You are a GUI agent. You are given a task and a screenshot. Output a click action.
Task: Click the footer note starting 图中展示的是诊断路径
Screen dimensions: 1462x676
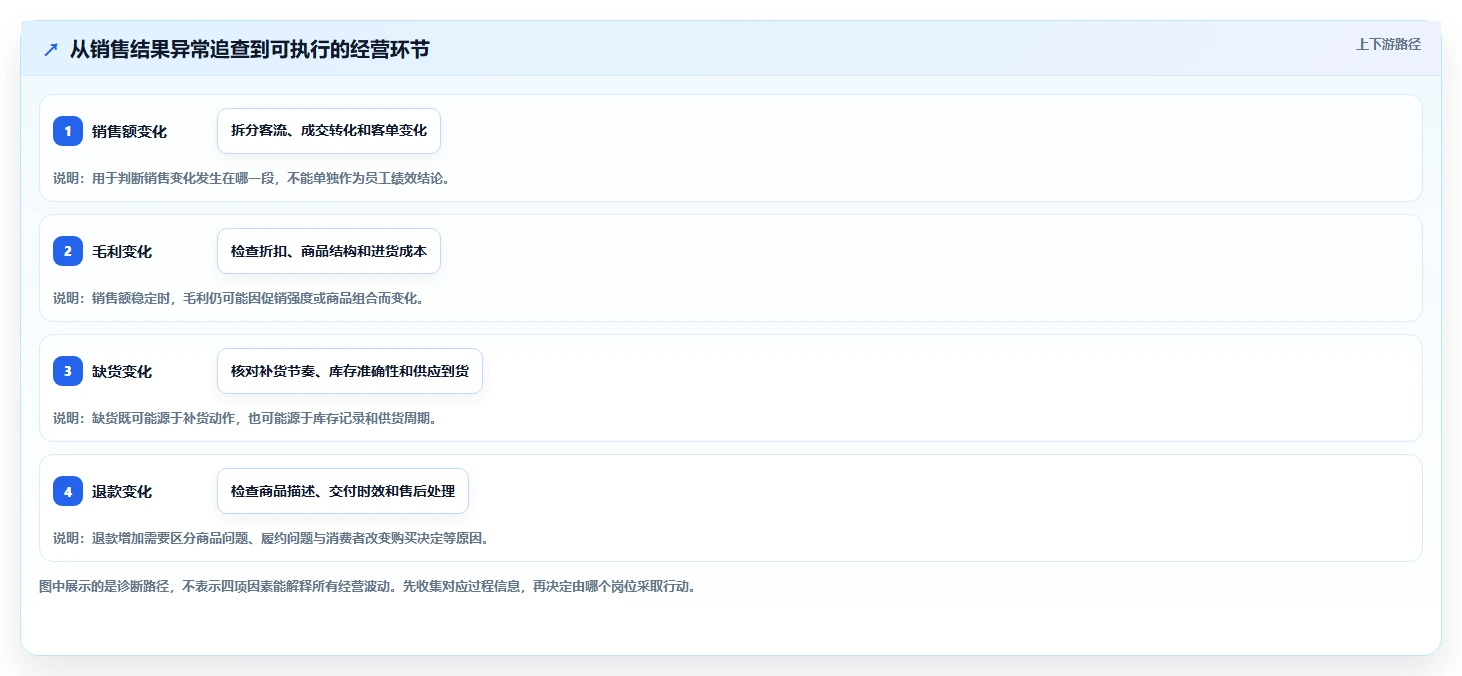[x=367, y=586]
